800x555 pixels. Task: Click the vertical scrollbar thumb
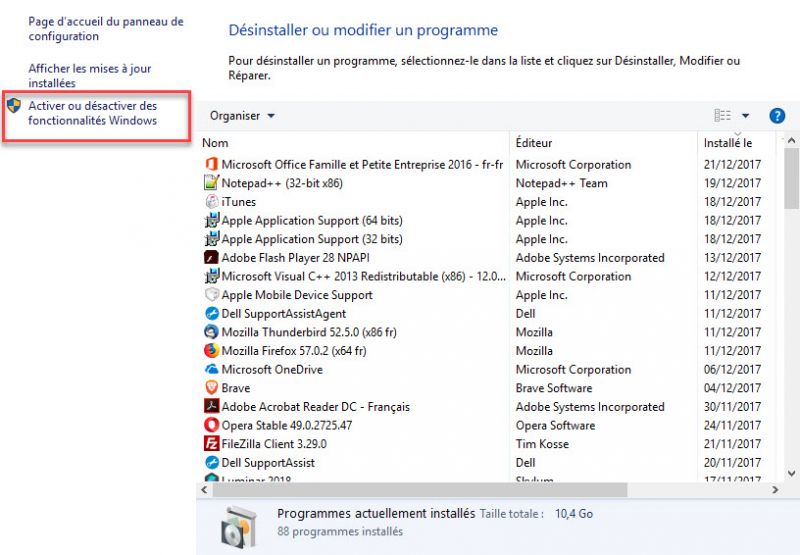(x=791, y=178)
